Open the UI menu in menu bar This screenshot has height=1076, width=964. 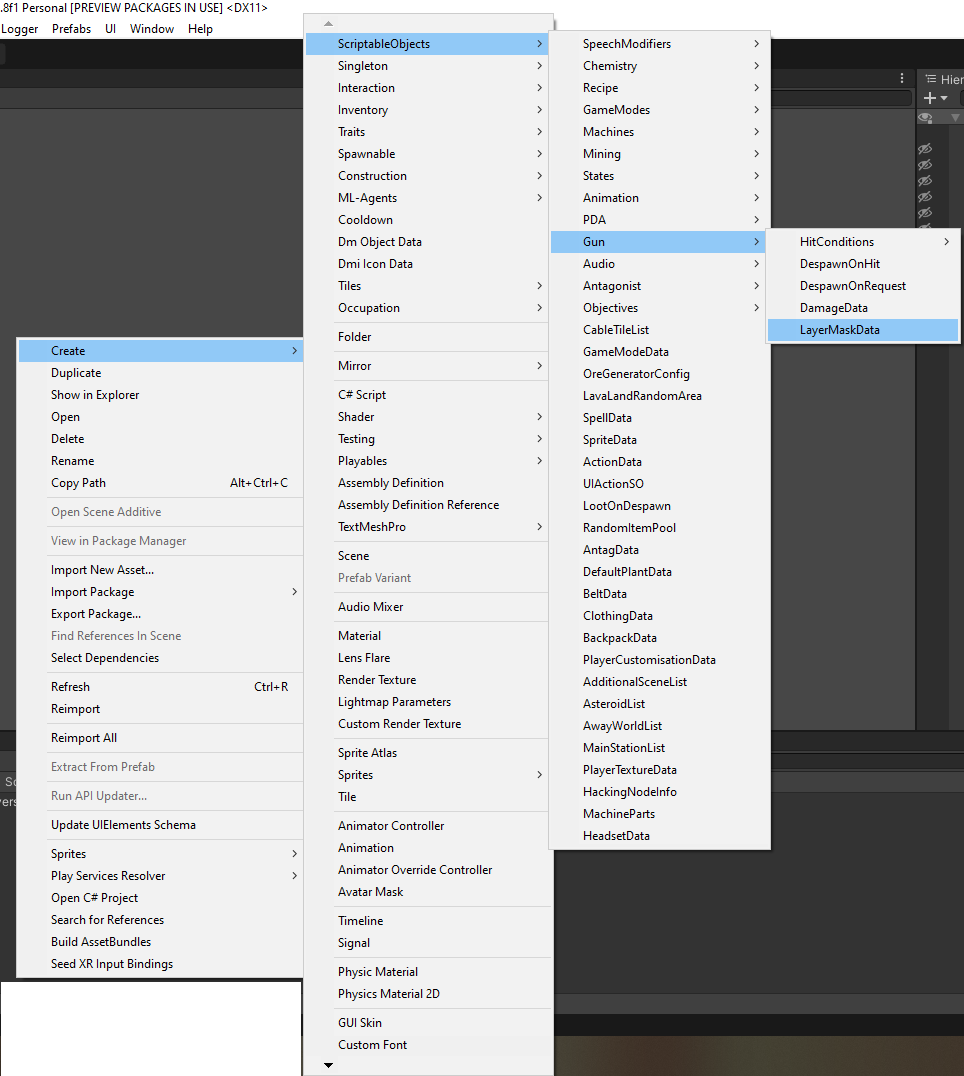[110, 29]
